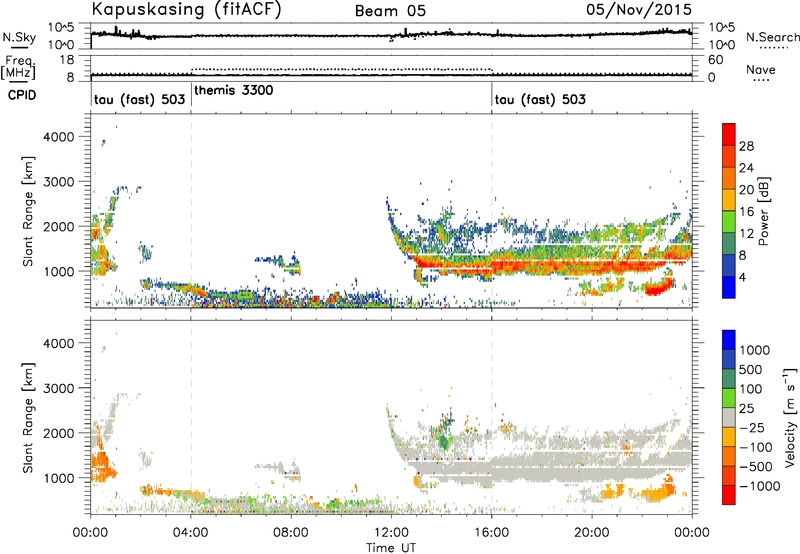Screen dimensions: 800x554
Task: Click the "1000" range tick in the velocity panel
Action: pos(58,478)
